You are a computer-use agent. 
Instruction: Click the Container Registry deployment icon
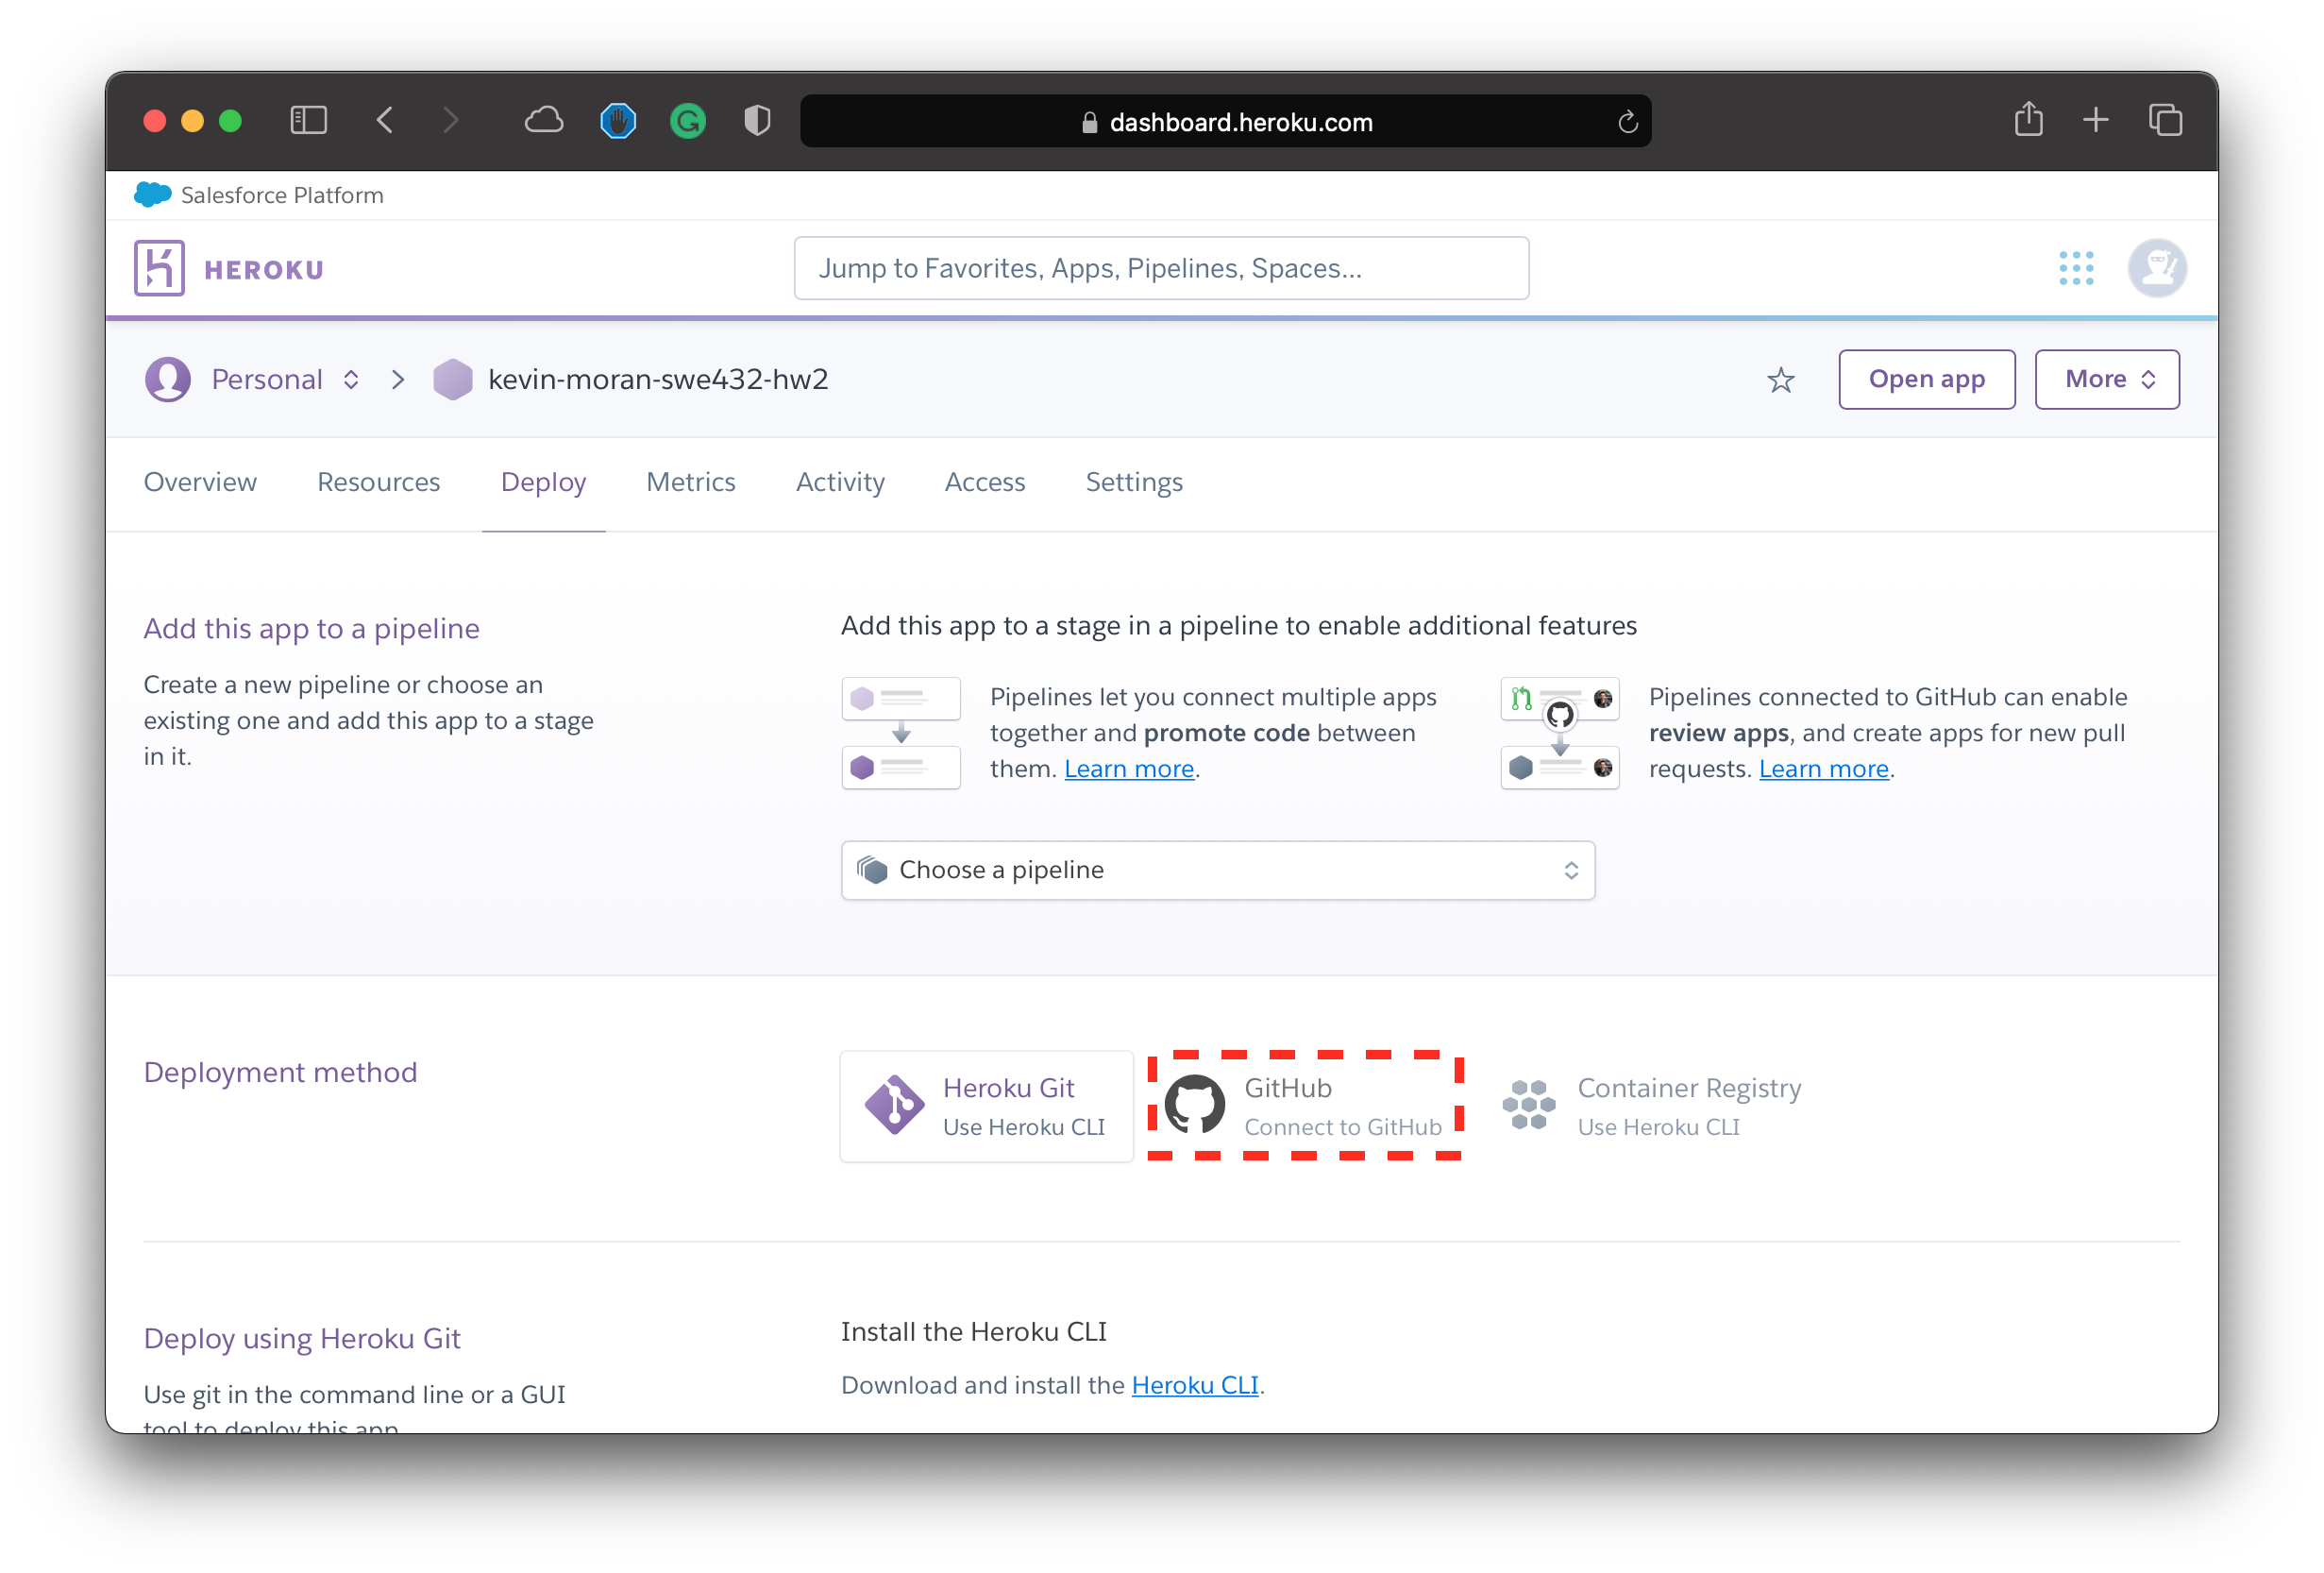(1527, 1103)
